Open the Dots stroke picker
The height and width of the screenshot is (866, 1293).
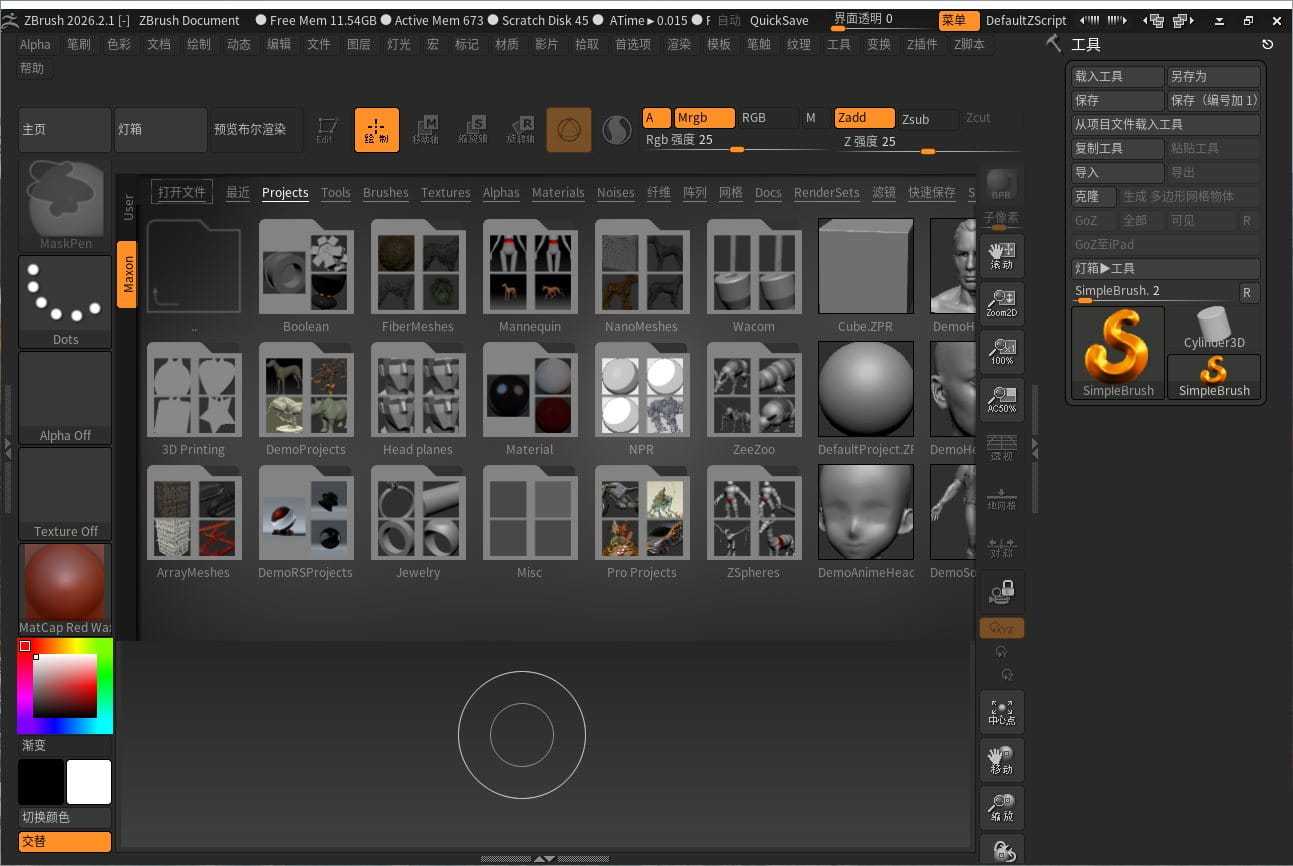(x=66, y=302)
